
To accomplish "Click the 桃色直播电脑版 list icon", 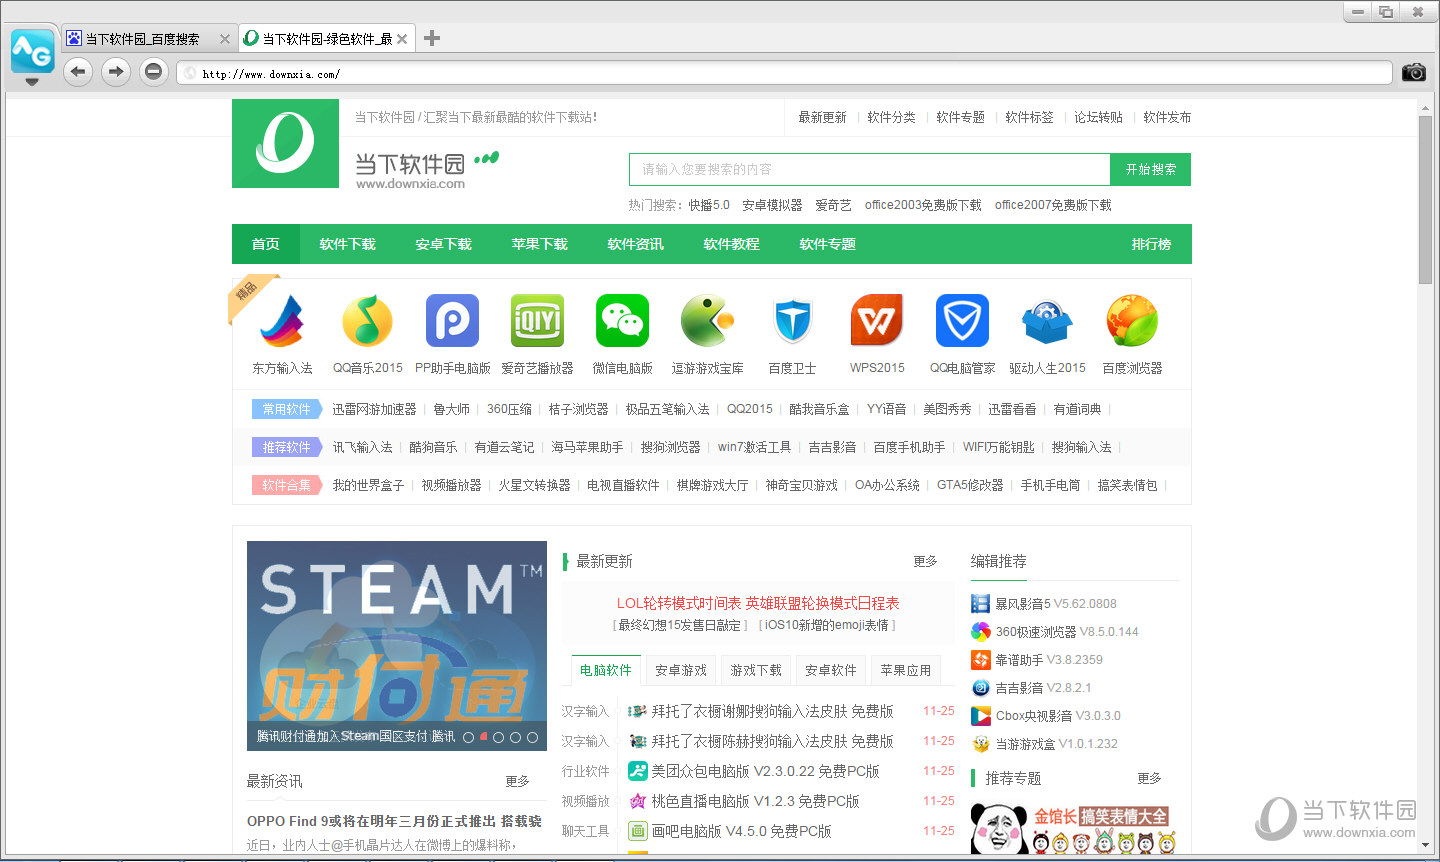I will (637, 801).
